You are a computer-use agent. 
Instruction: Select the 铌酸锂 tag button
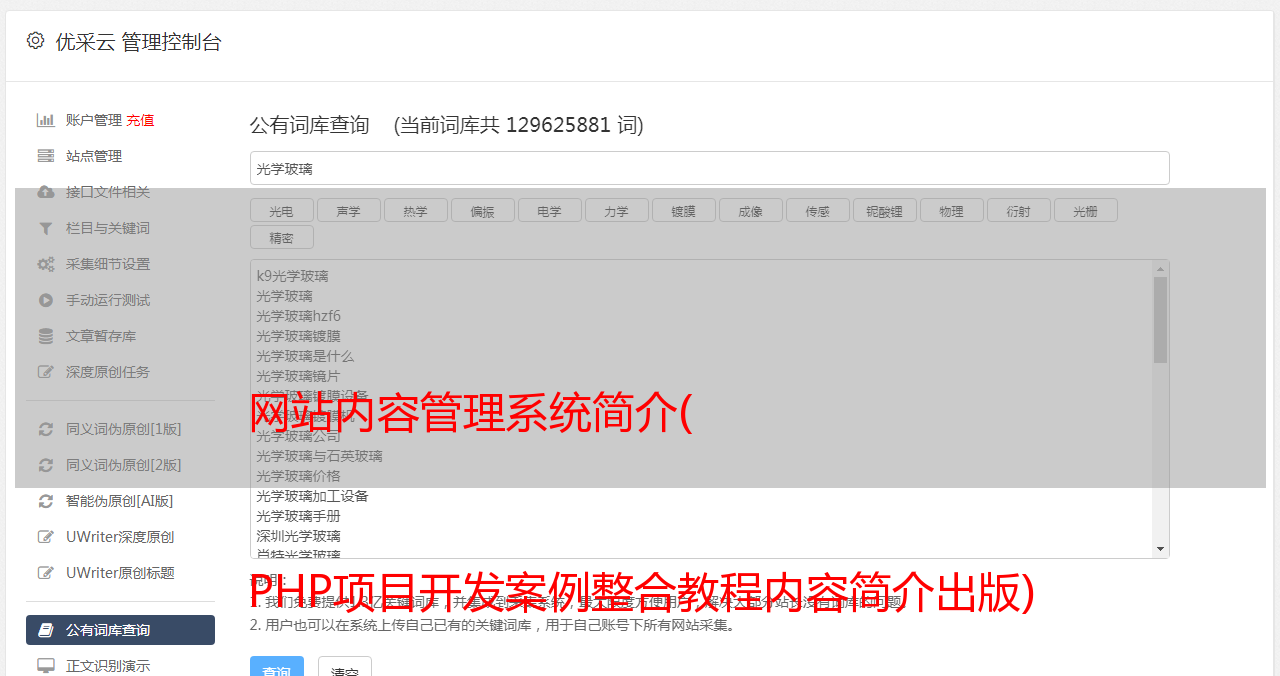tap(884, 211)
